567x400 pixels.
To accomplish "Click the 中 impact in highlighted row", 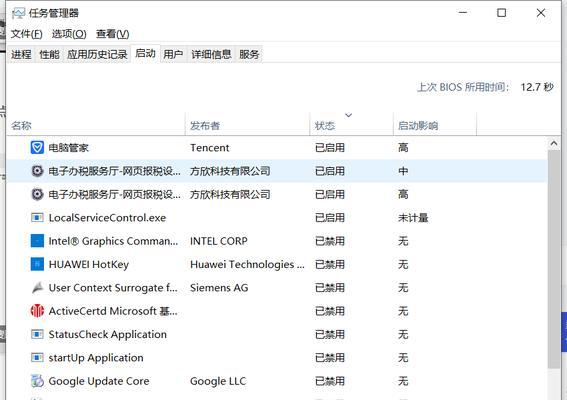I will click(403, 171).
